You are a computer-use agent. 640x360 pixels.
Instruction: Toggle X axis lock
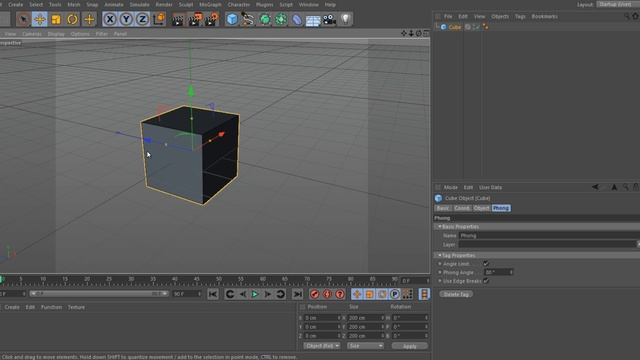point(110,19)
